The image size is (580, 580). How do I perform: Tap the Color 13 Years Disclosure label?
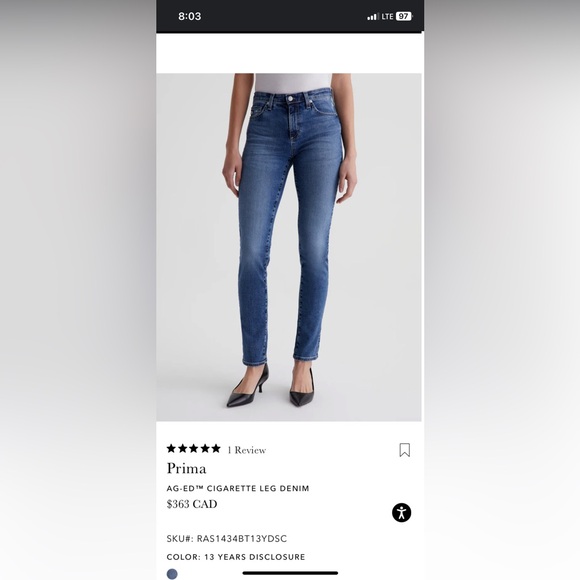(x=236, y=557)
